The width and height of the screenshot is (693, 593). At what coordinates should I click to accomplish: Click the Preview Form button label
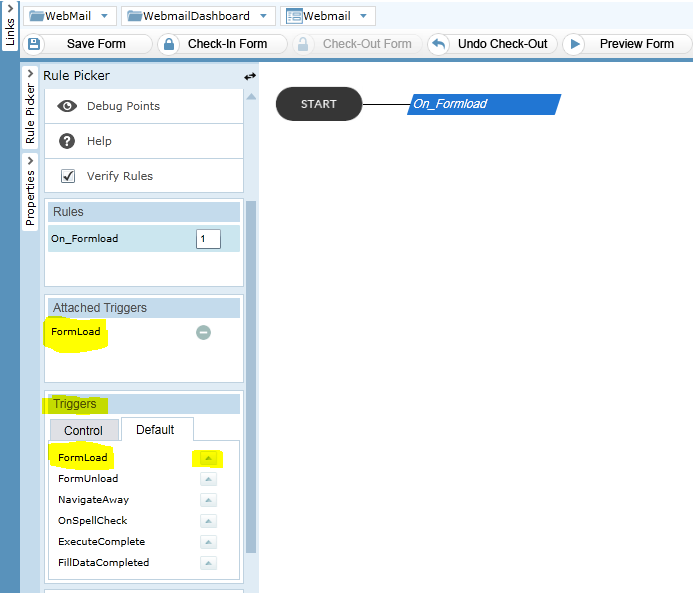point(636,44)
